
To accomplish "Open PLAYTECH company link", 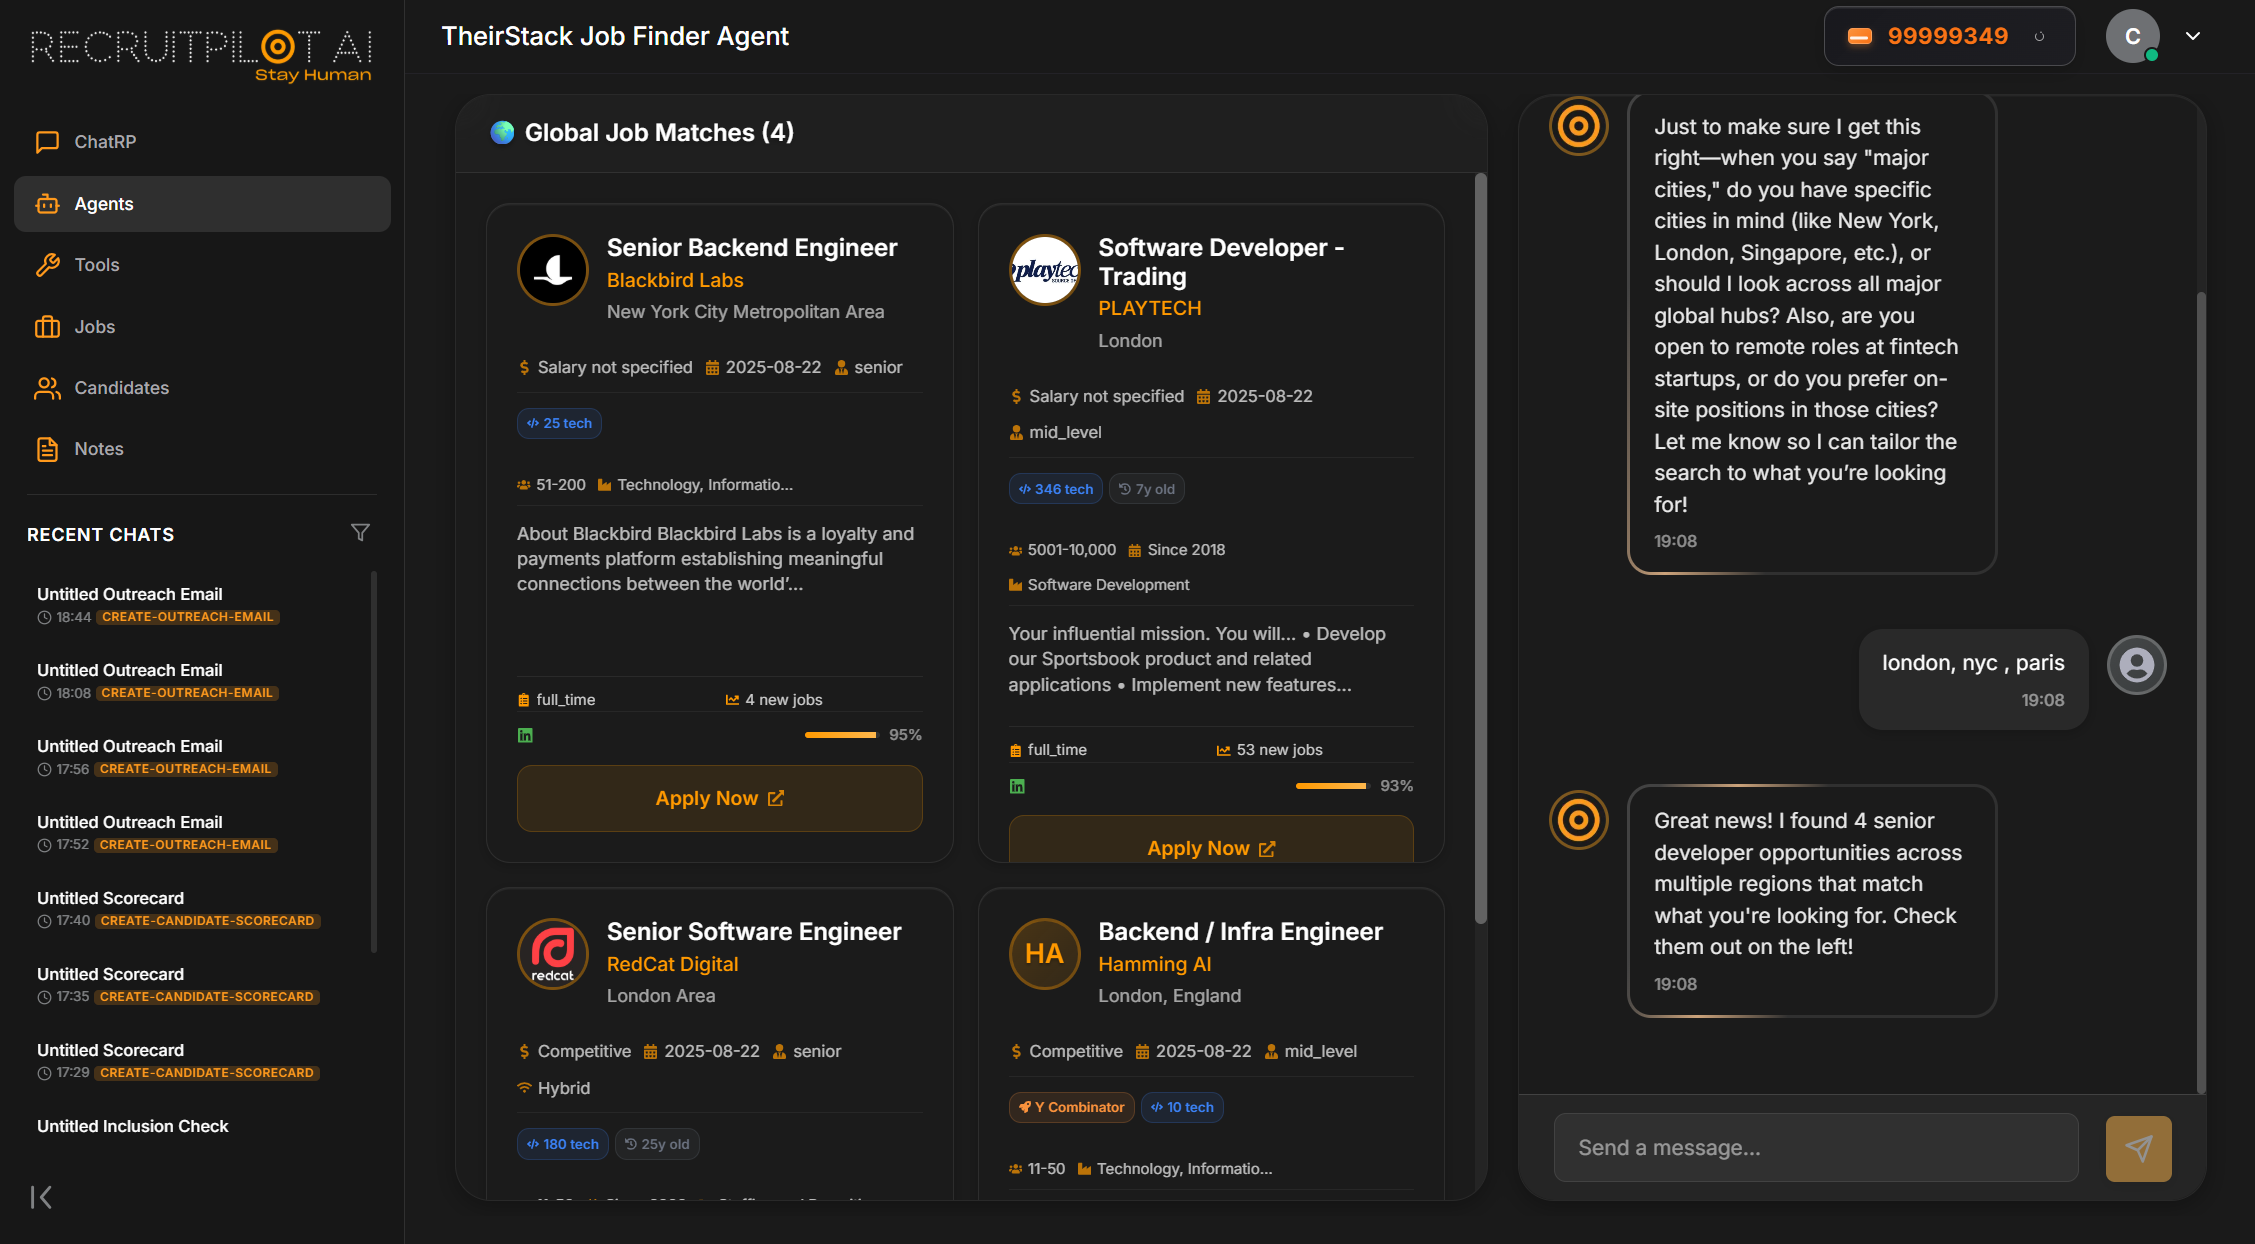I will (1150, 308).
